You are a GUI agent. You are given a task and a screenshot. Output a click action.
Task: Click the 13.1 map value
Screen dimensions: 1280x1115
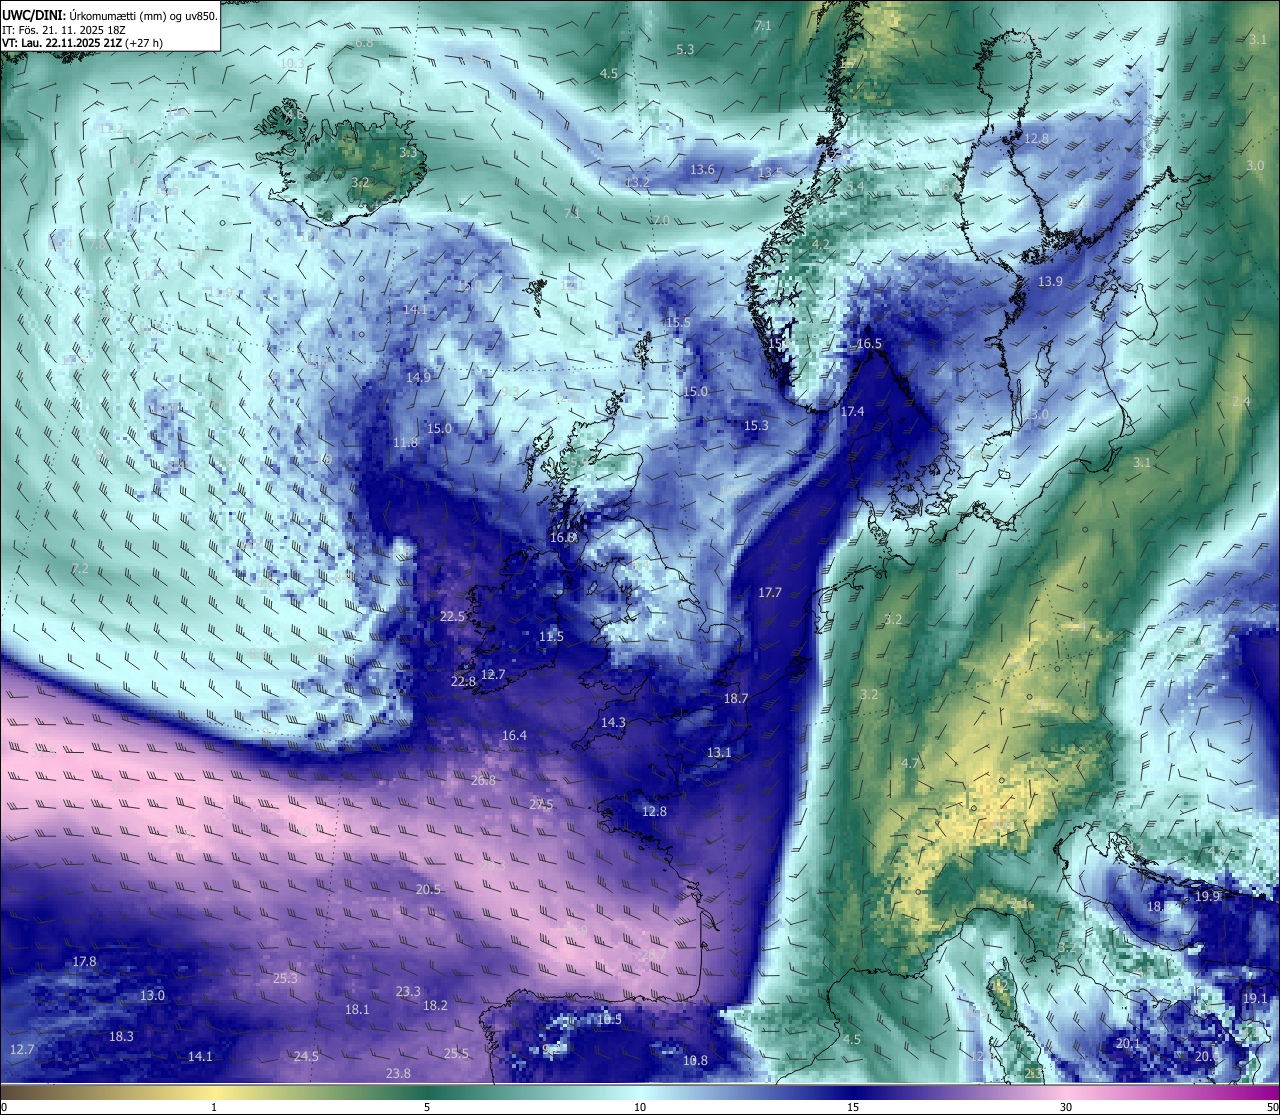point(719,753)
